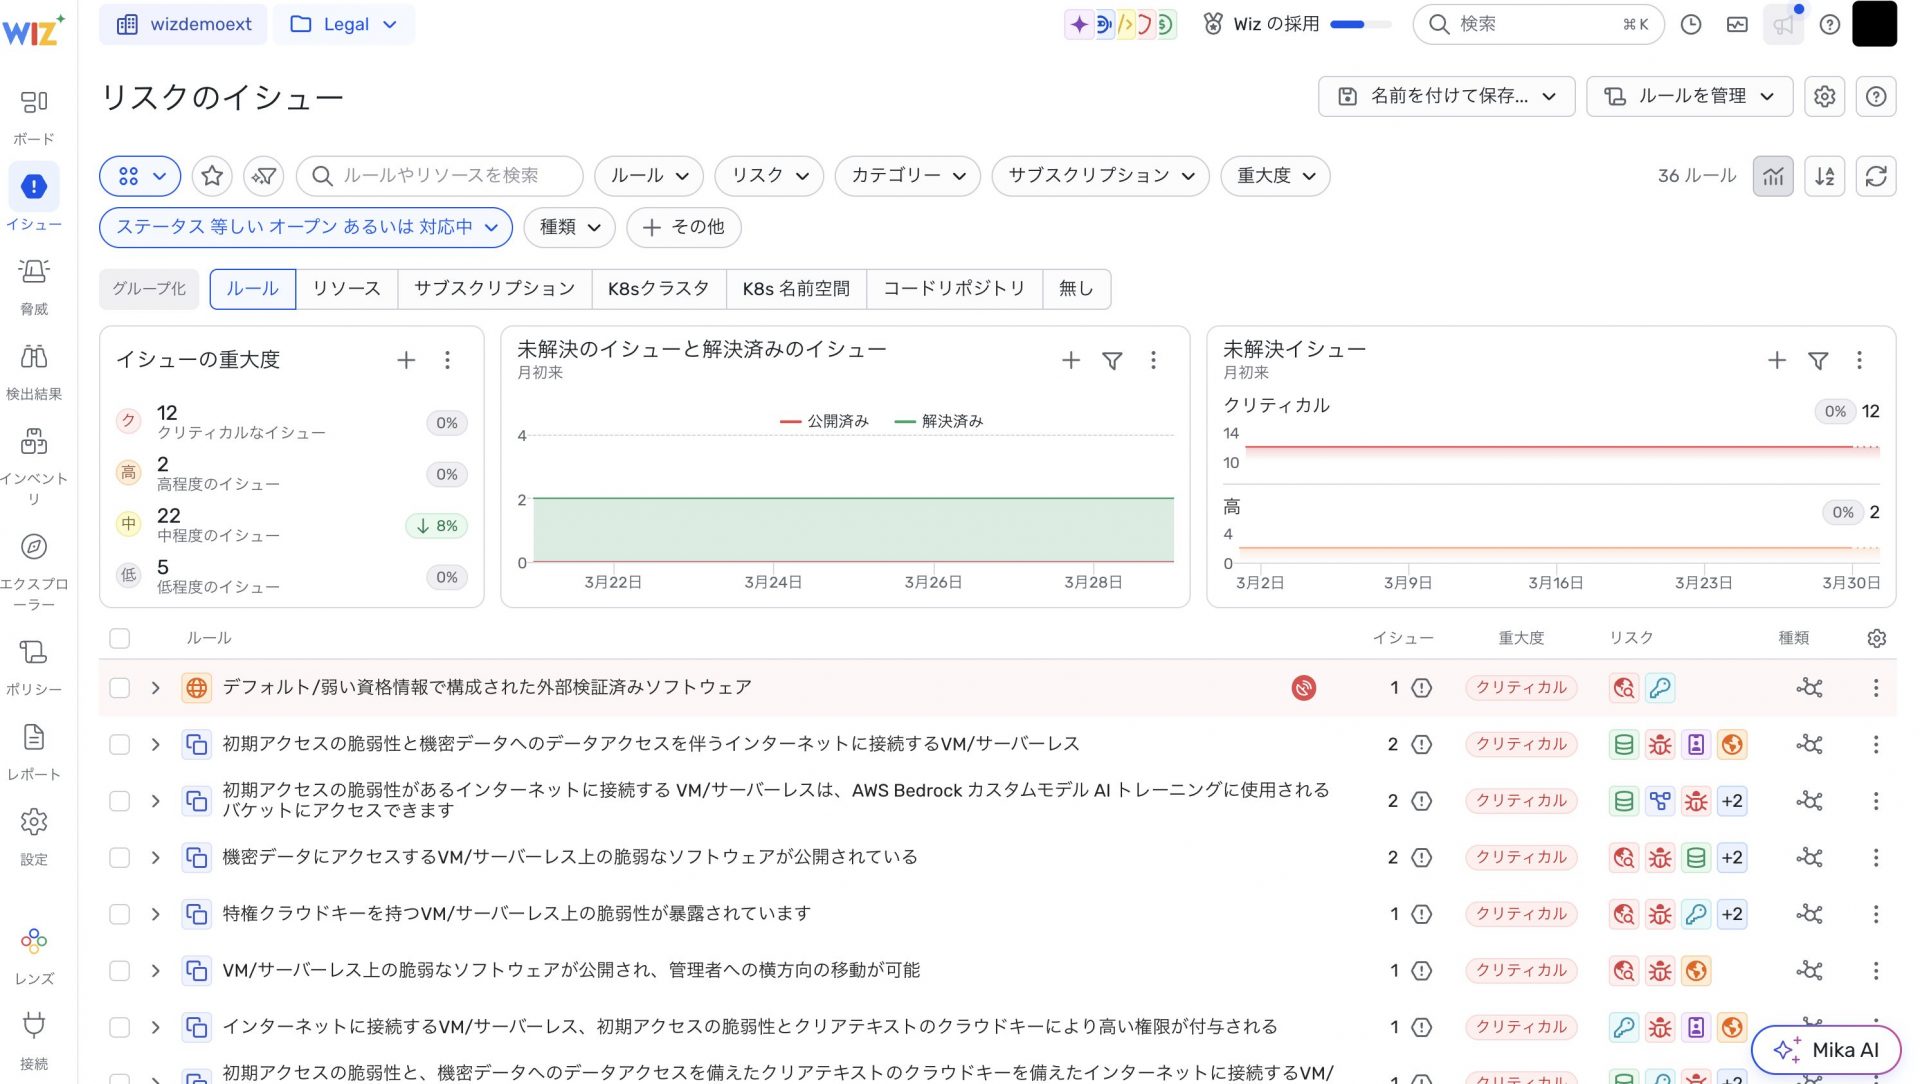The image size is (1920, 1084).
Task: Click the ルールを管理 button
Action: (x=1689, y=96)
